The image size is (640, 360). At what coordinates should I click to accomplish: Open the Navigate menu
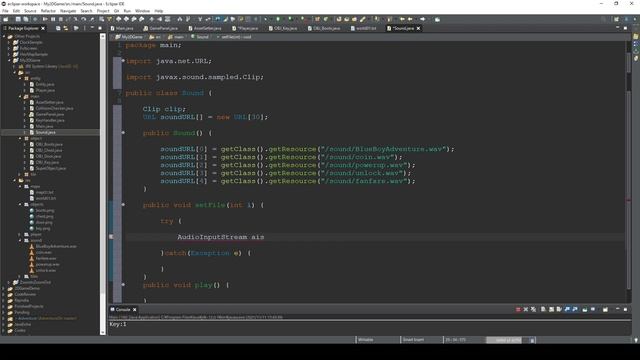click(68, 11)
